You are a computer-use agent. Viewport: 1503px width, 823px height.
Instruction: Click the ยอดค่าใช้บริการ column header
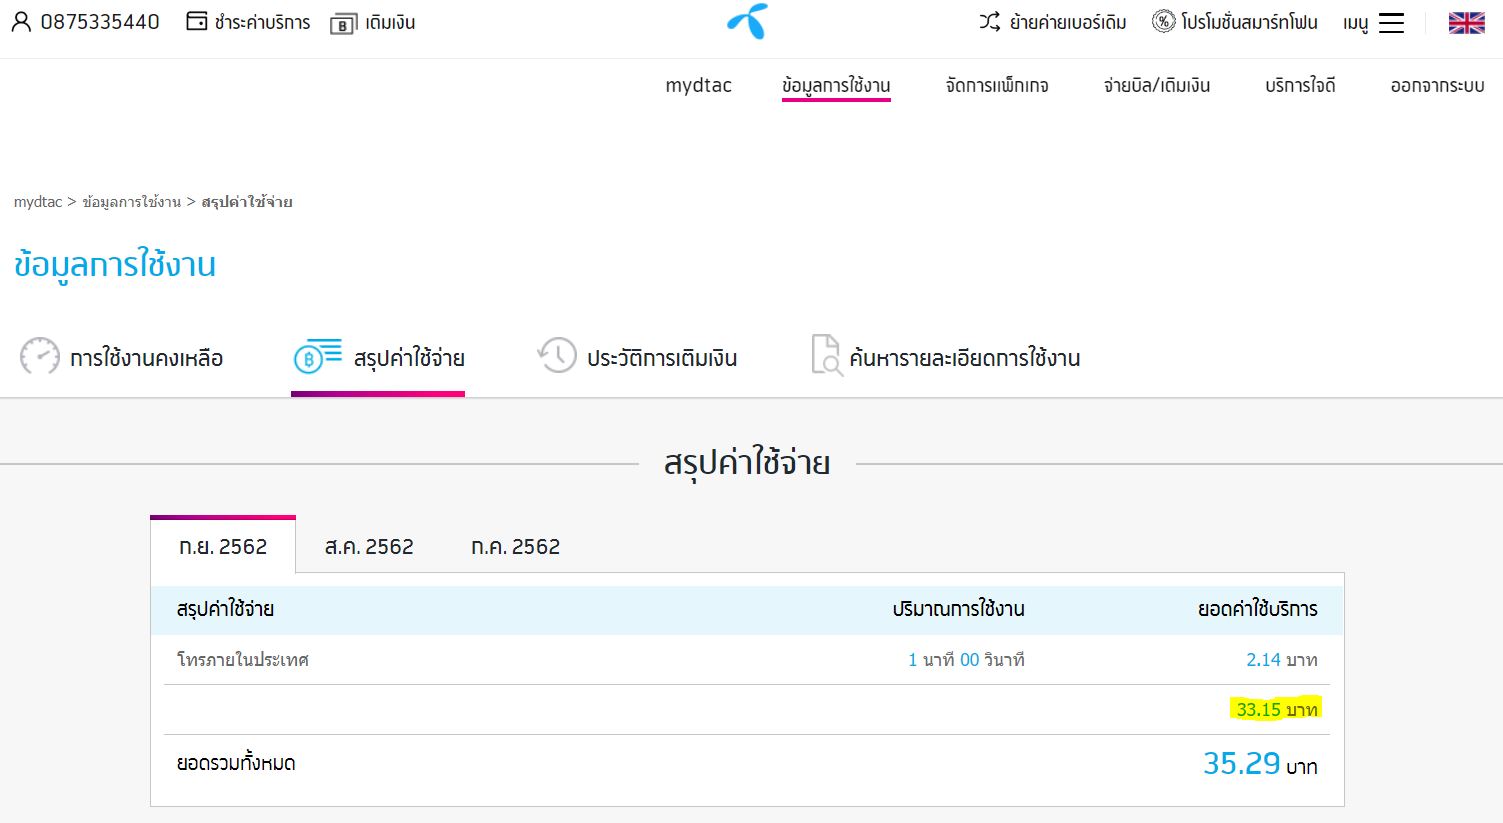[1258, 609]
